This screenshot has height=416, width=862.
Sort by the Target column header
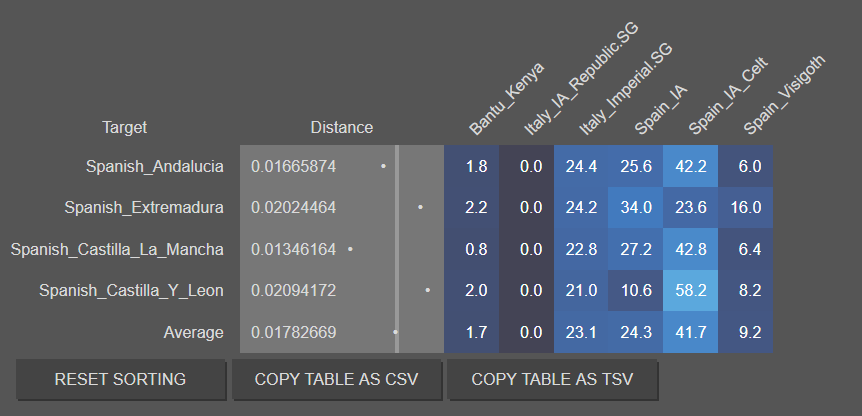(x=125, y=127)
